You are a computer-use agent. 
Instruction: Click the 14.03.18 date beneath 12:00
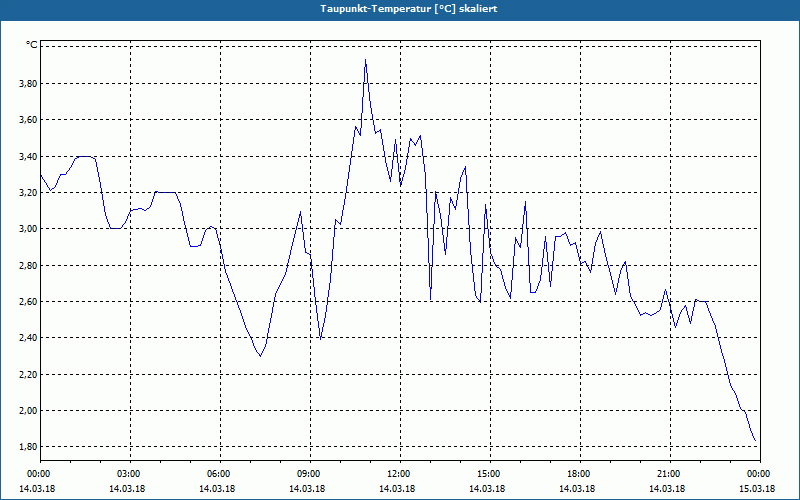tap(397, 489)
